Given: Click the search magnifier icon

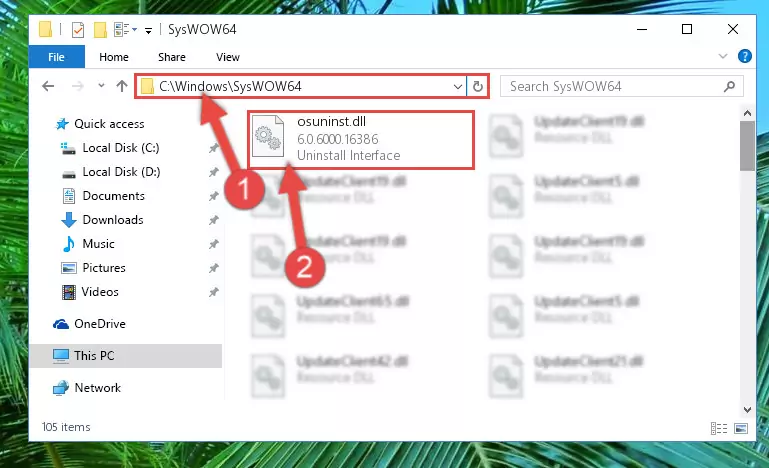Looking at the screenshot, I should (729, 87).
